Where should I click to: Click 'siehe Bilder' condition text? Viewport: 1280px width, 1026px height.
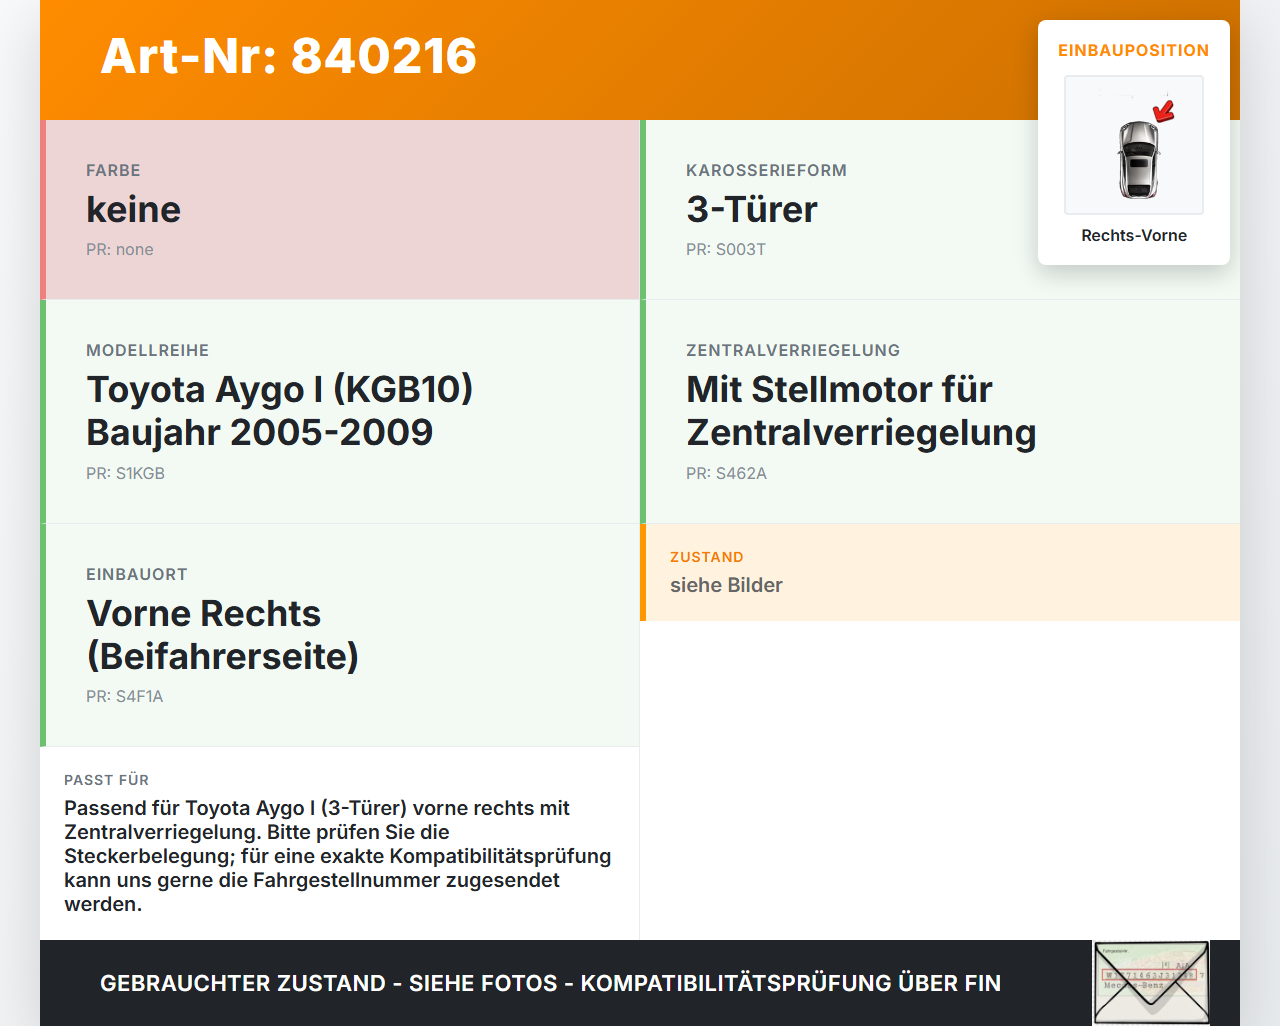tap(727, 585)
